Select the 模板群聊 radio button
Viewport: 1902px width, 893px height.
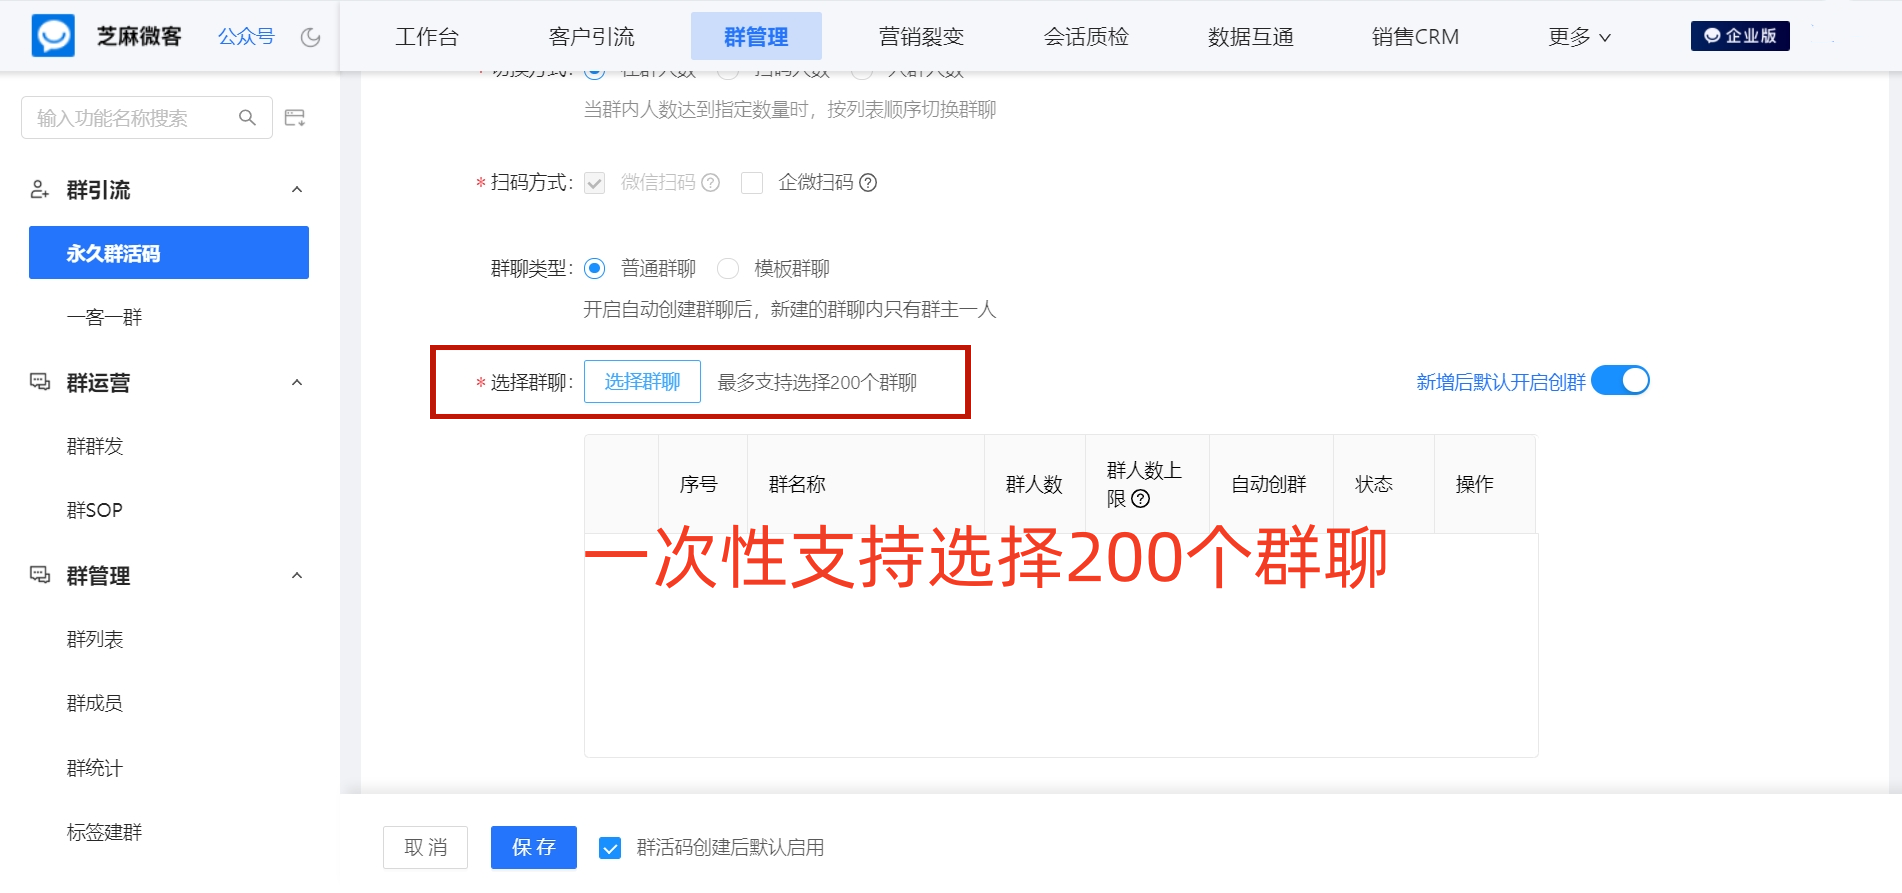pyautogui.click(x=728, y=268)
